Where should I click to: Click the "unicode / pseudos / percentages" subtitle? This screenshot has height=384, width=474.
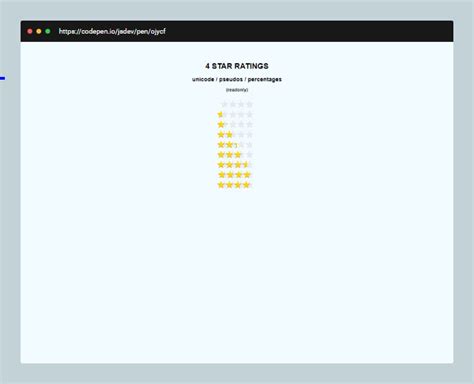(x=237, y=79)
